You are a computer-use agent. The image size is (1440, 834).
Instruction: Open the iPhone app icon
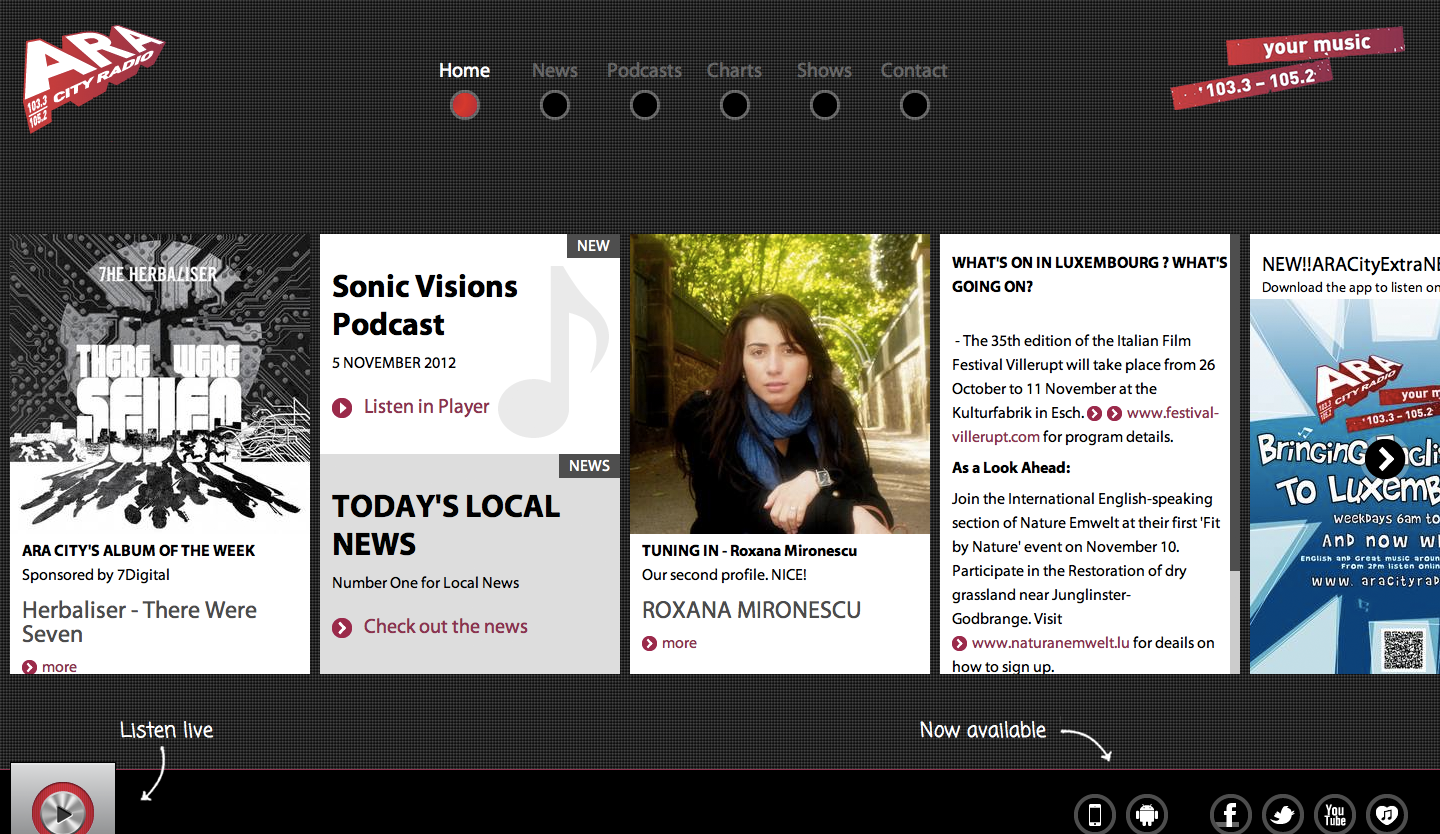coord(1094,815)
